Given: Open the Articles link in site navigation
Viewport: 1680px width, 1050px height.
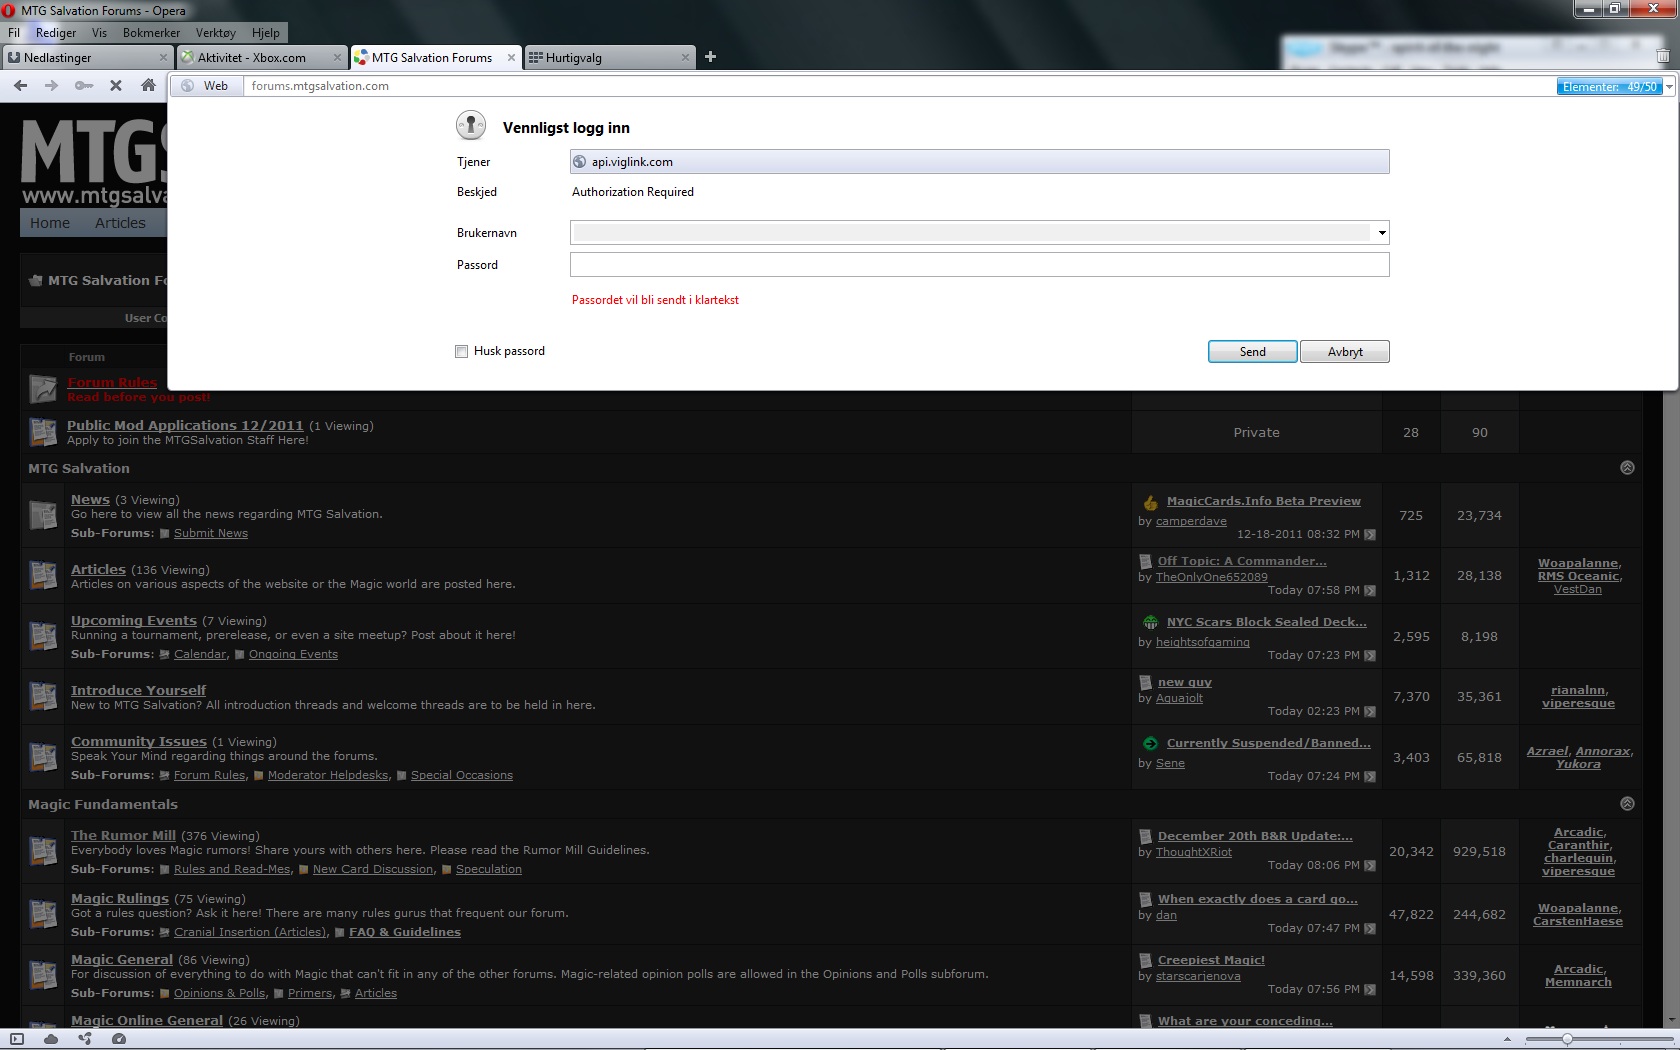Looking at the screenshot, I should [x=120, y=223].
